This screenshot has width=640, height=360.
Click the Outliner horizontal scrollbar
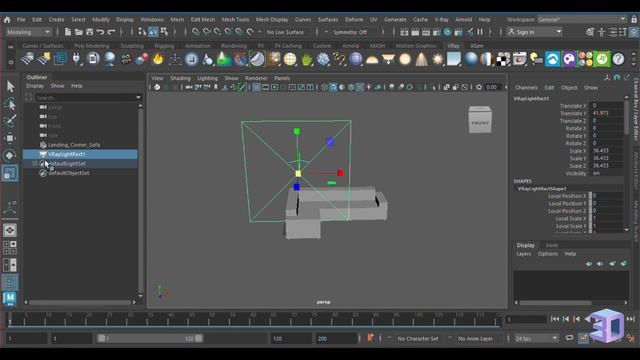tap(80, 302)
